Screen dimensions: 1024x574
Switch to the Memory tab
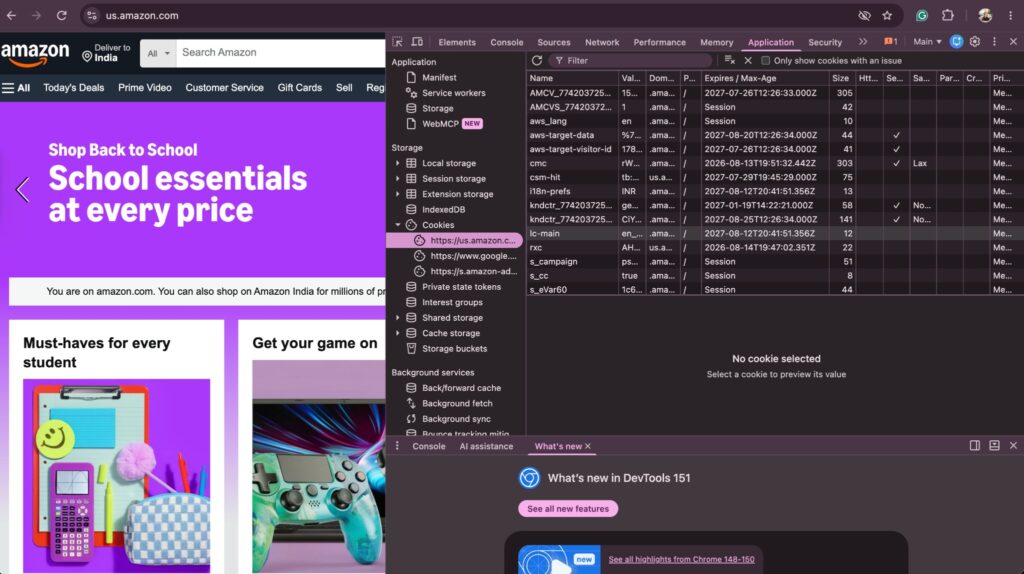click(x=716, y=42)
